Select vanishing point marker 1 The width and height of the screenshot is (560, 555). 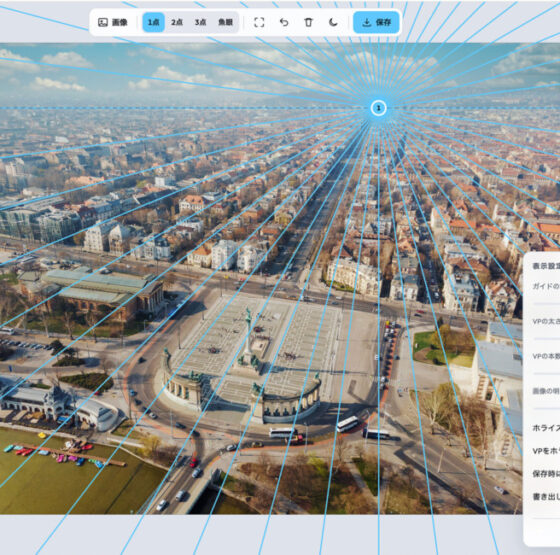pos(379,108)
